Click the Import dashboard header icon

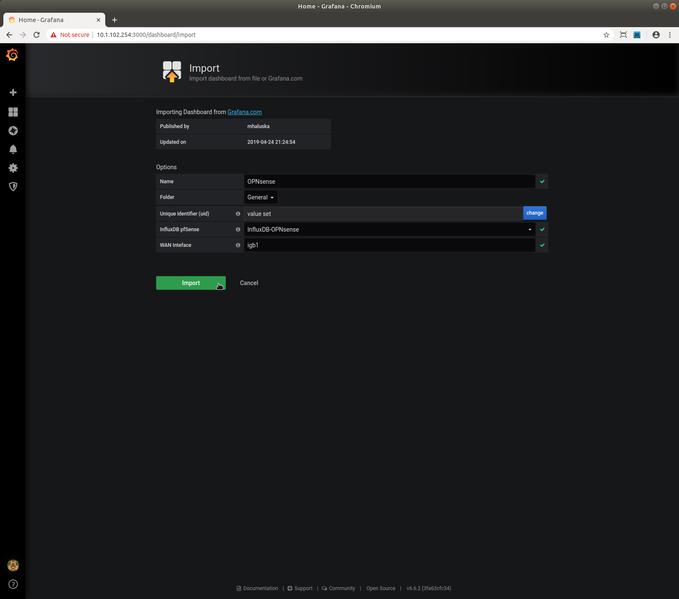point(172,71)
